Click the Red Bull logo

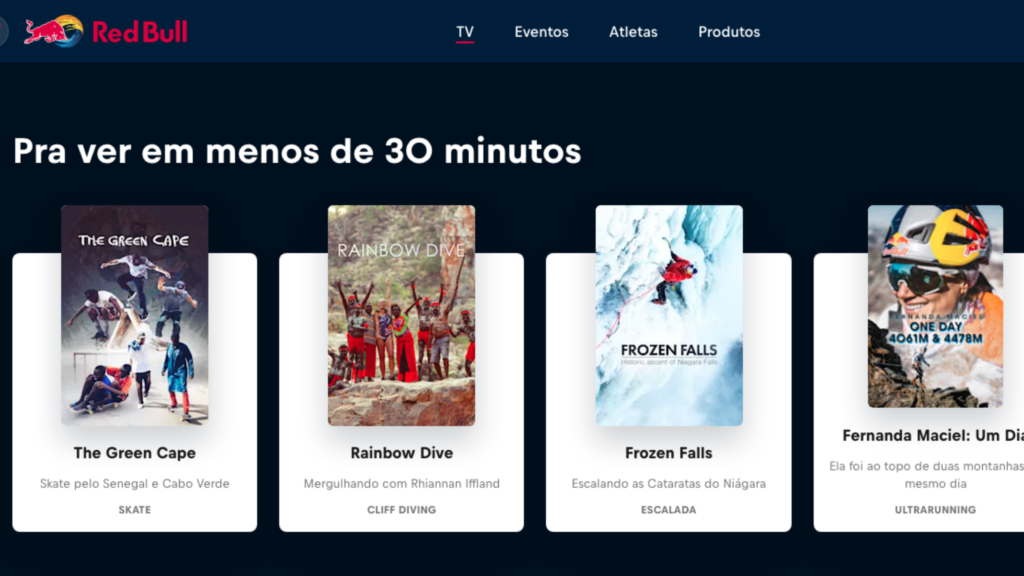click(106, 31)
